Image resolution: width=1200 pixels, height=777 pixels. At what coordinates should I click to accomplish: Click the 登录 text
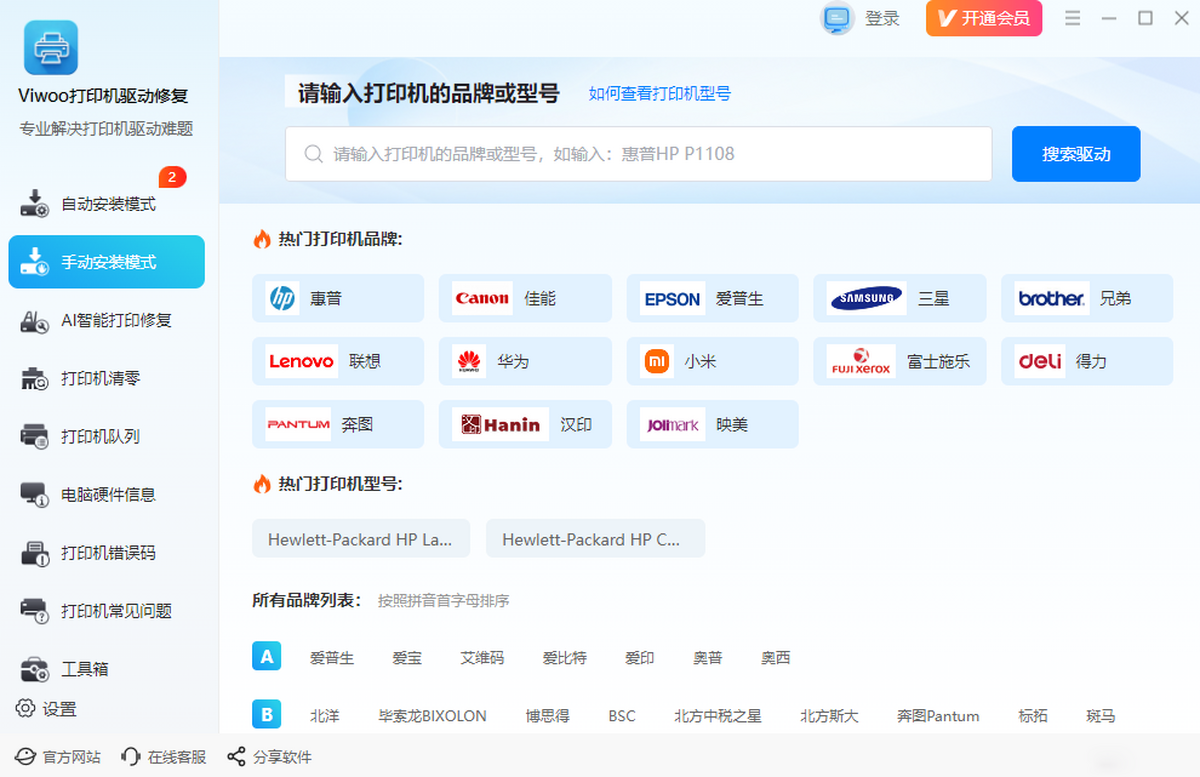pos(882,18)
